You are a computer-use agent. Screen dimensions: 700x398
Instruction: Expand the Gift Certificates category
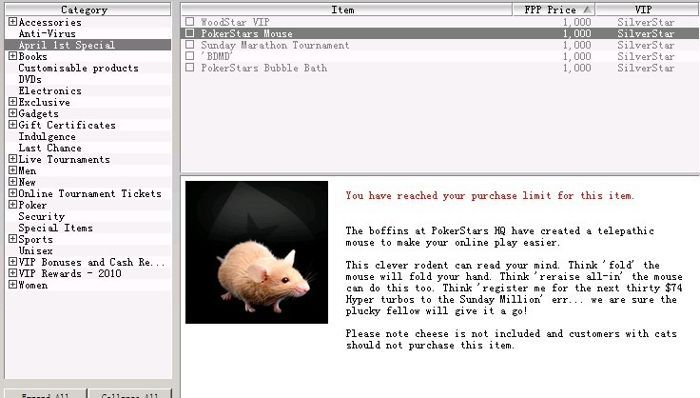pos(12,124)
